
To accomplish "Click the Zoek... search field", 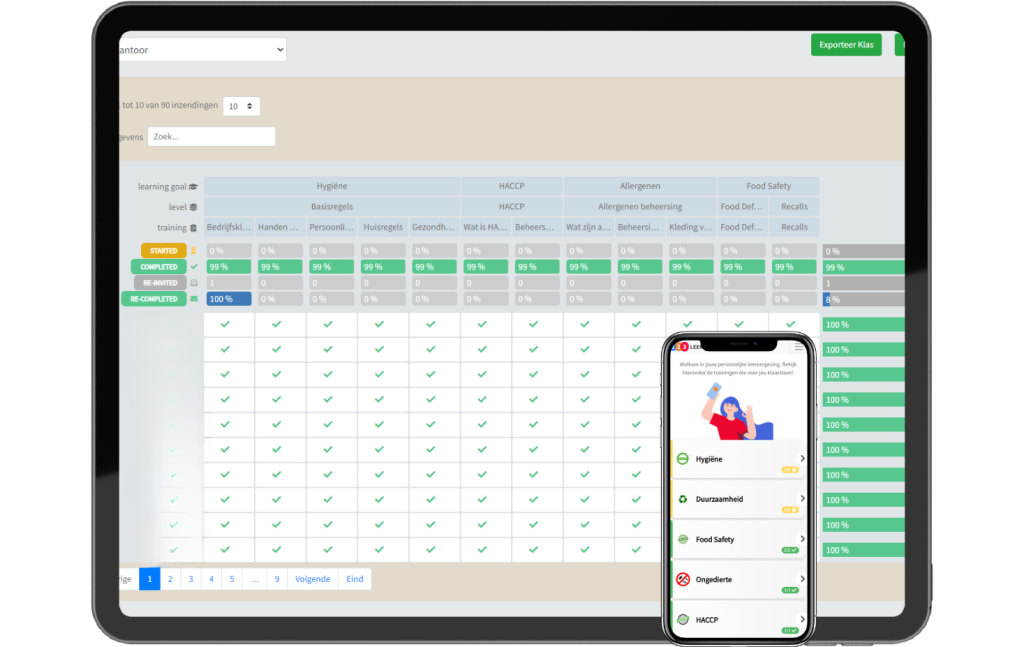I will click(212, 136).
